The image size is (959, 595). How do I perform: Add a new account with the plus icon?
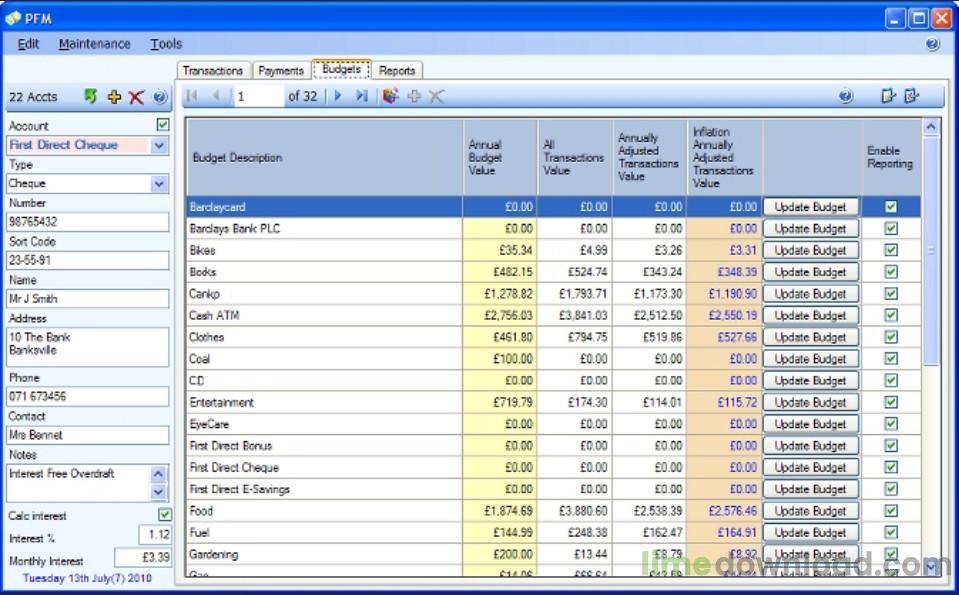[x=114, y=97]
